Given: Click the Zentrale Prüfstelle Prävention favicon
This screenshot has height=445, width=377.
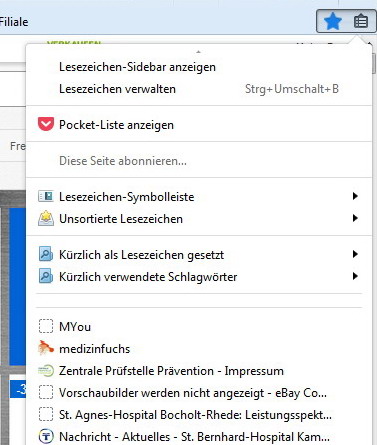Looking at the screenshot, I should [x=46, y=370].
